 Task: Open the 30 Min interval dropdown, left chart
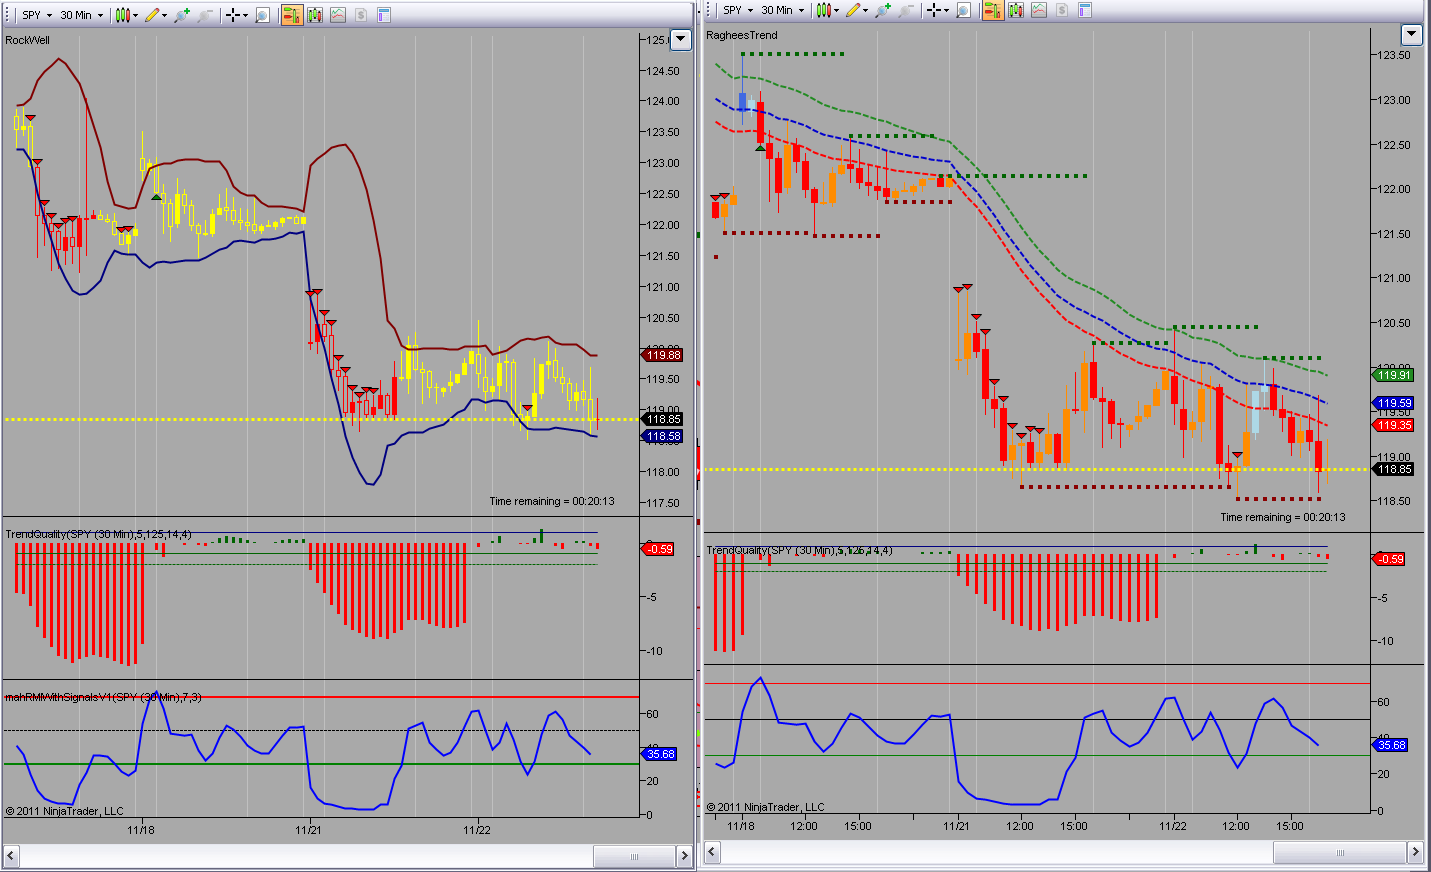pos(82,15)
